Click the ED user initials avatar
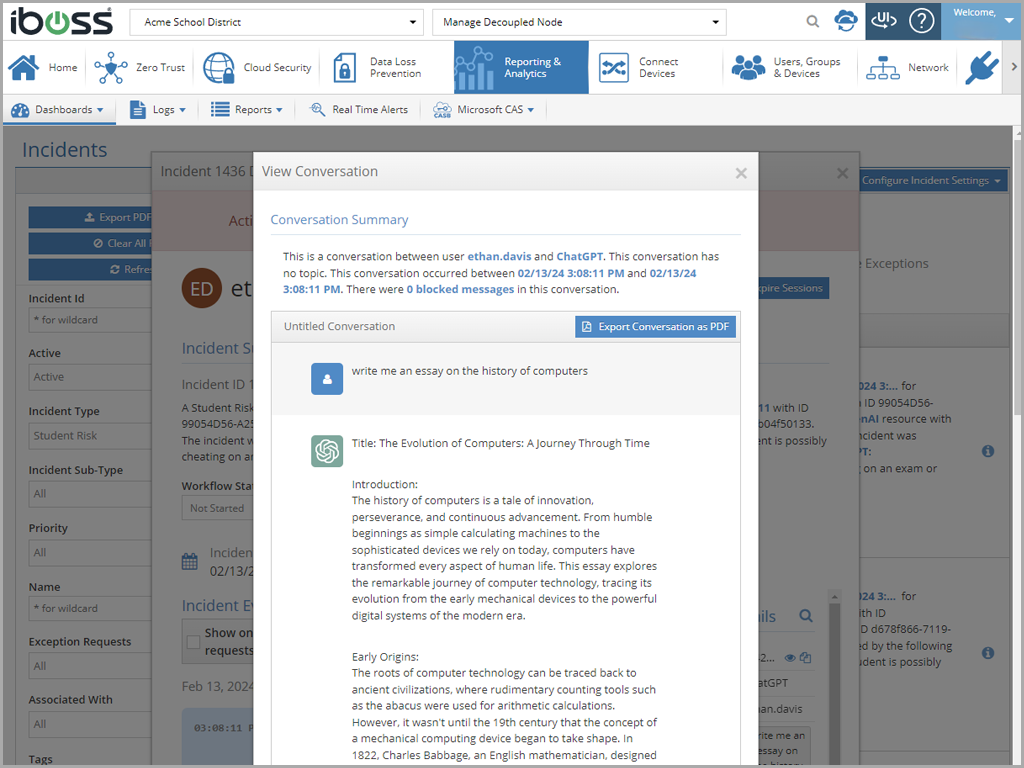Screen dimensions: 1024x768 click(202, 288)
